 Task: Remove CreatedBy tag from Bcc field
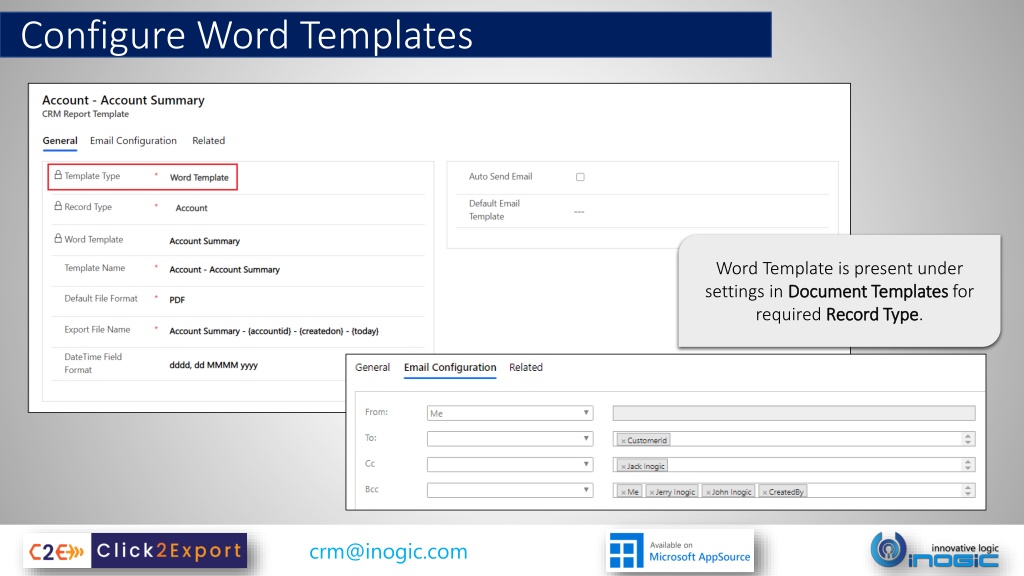pyautogui.click(x=765, y=492)
